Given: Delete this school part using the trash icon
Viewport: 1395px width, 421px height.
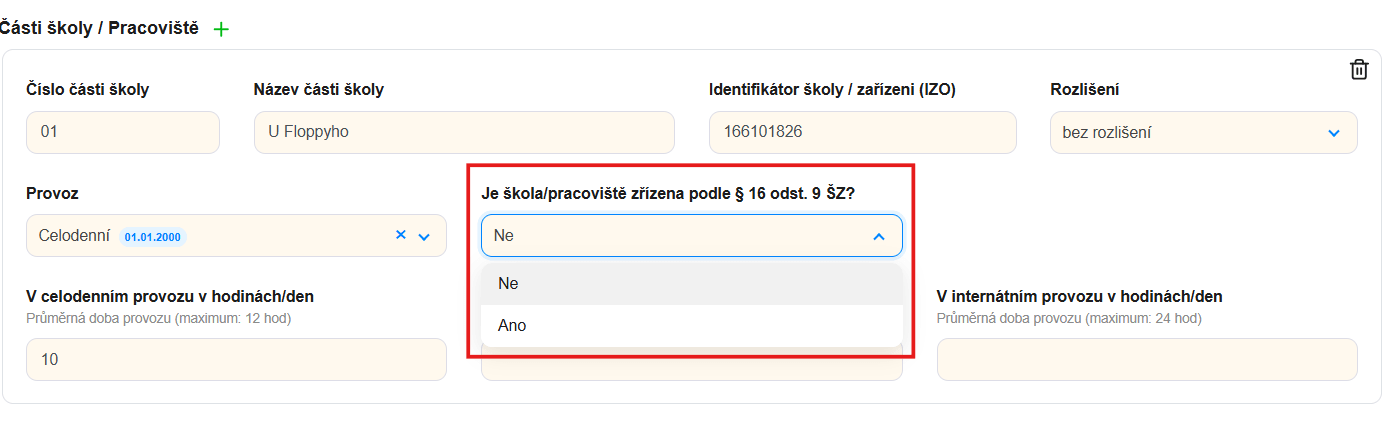Looking at the screenshot, I should (x=1359, y=69).
